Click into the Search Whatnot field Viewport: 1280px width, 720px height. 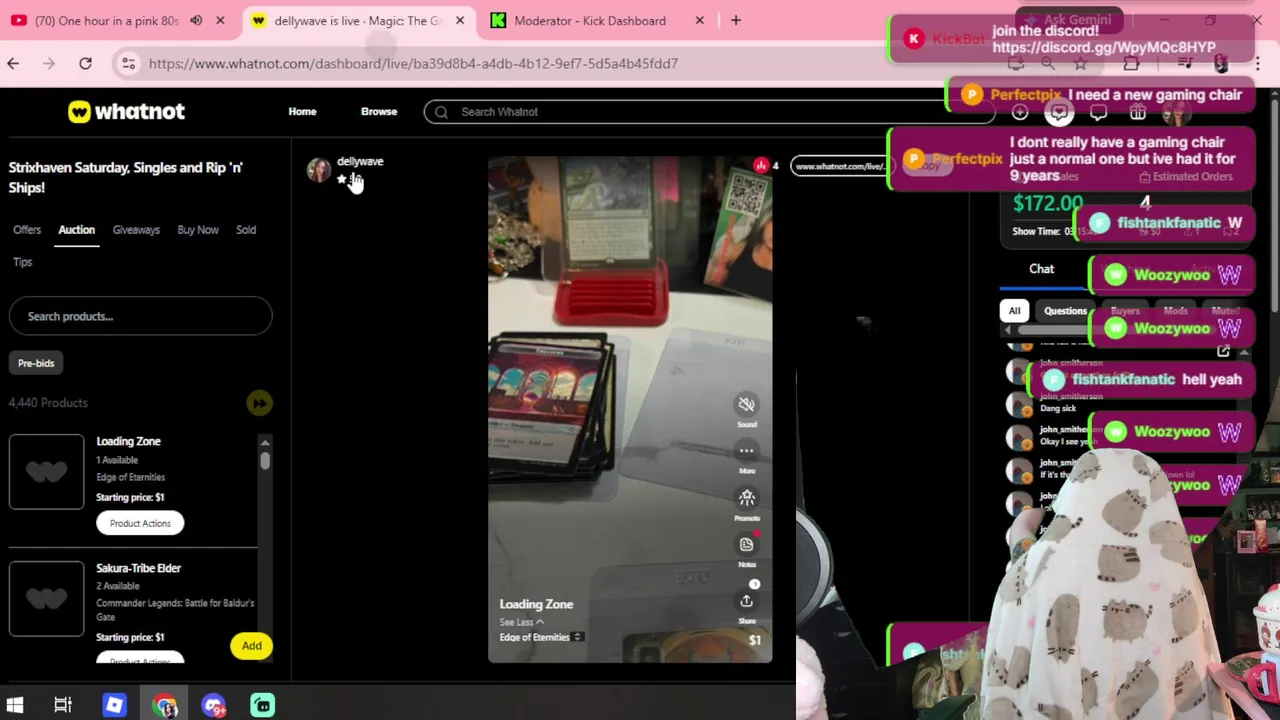pyautogui.click(x=710, y=112)
